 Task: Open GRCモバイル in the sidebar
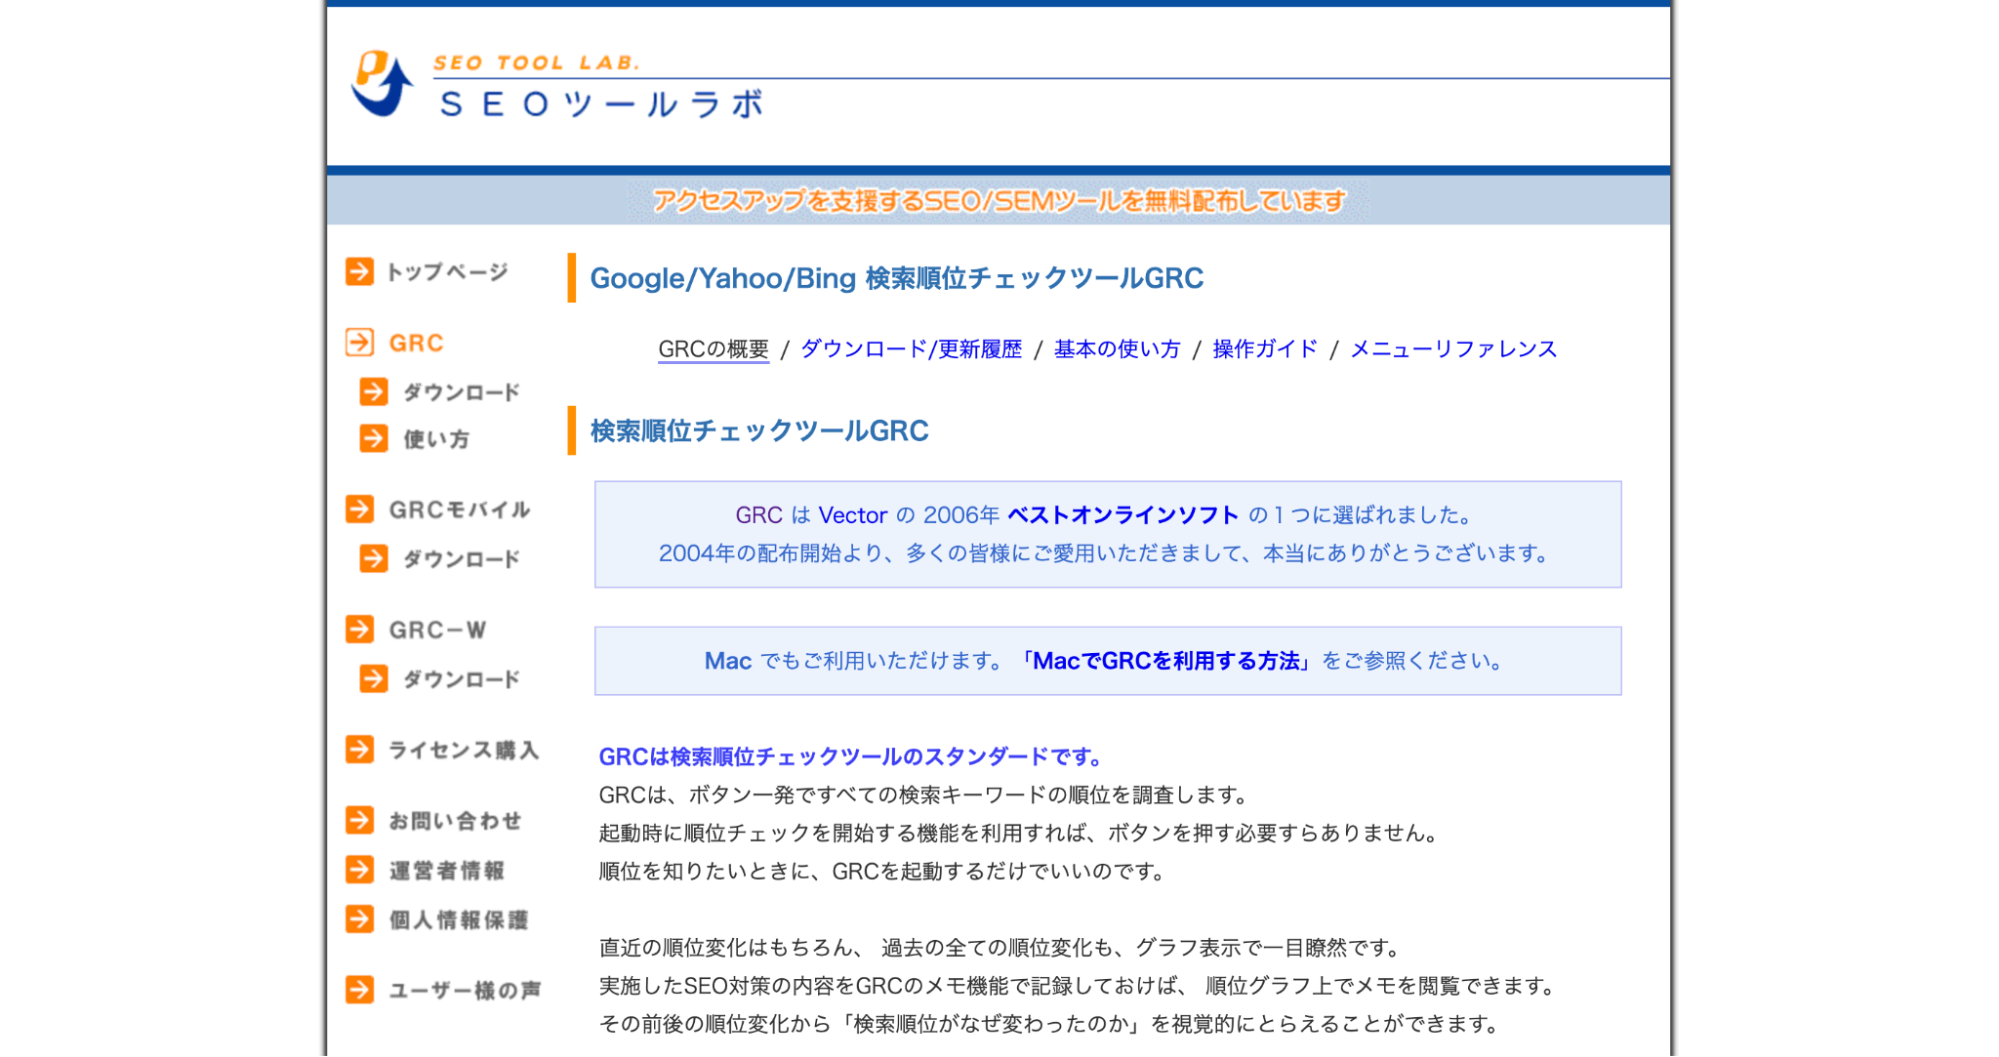460,510
